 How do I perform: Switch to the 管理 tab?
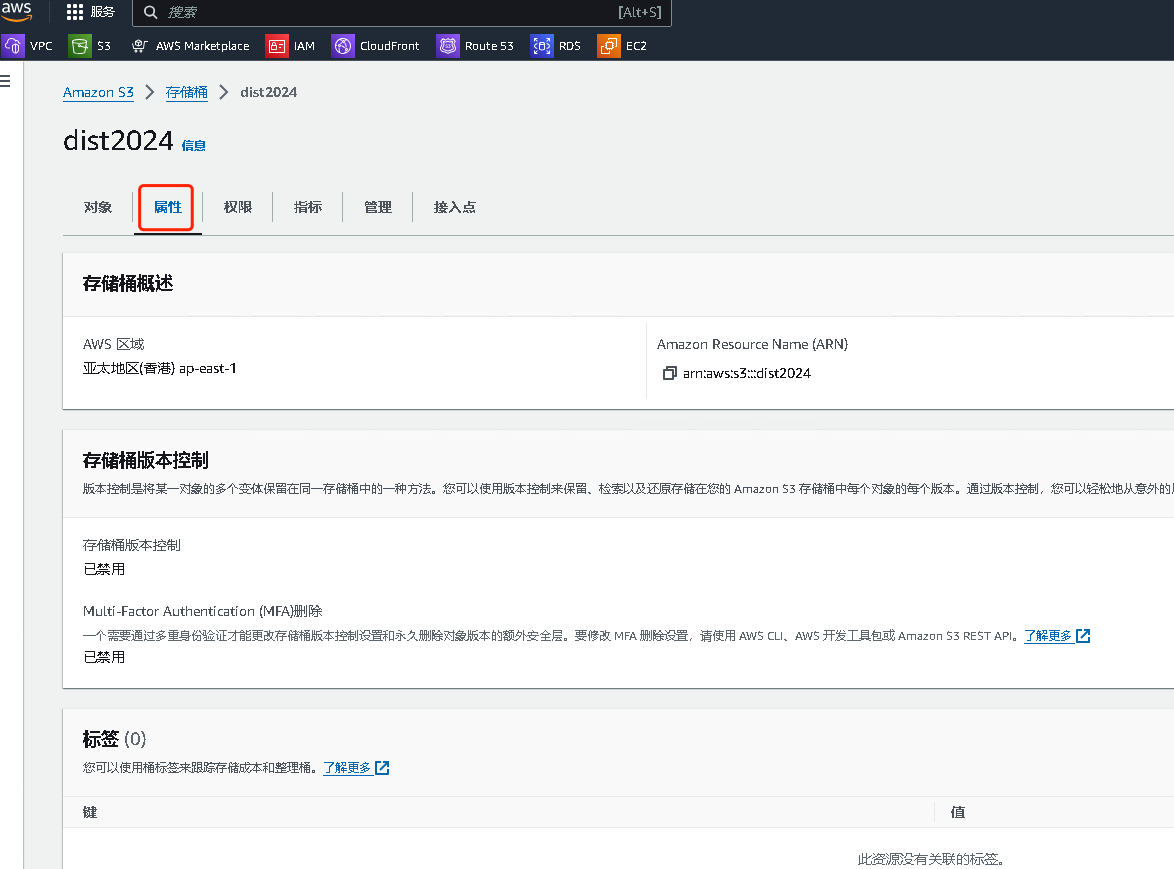[377, 207]
